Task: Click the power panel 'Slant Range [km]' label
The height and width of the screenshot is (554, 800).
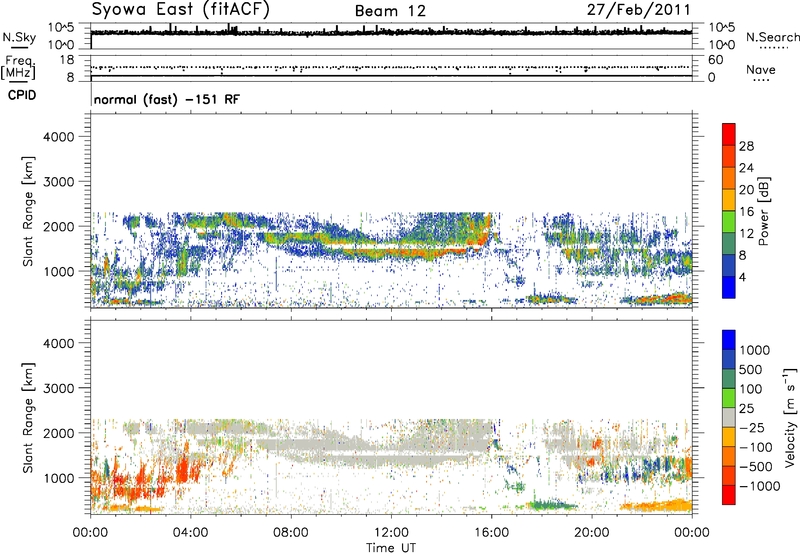Action: [x=28, y=211]
